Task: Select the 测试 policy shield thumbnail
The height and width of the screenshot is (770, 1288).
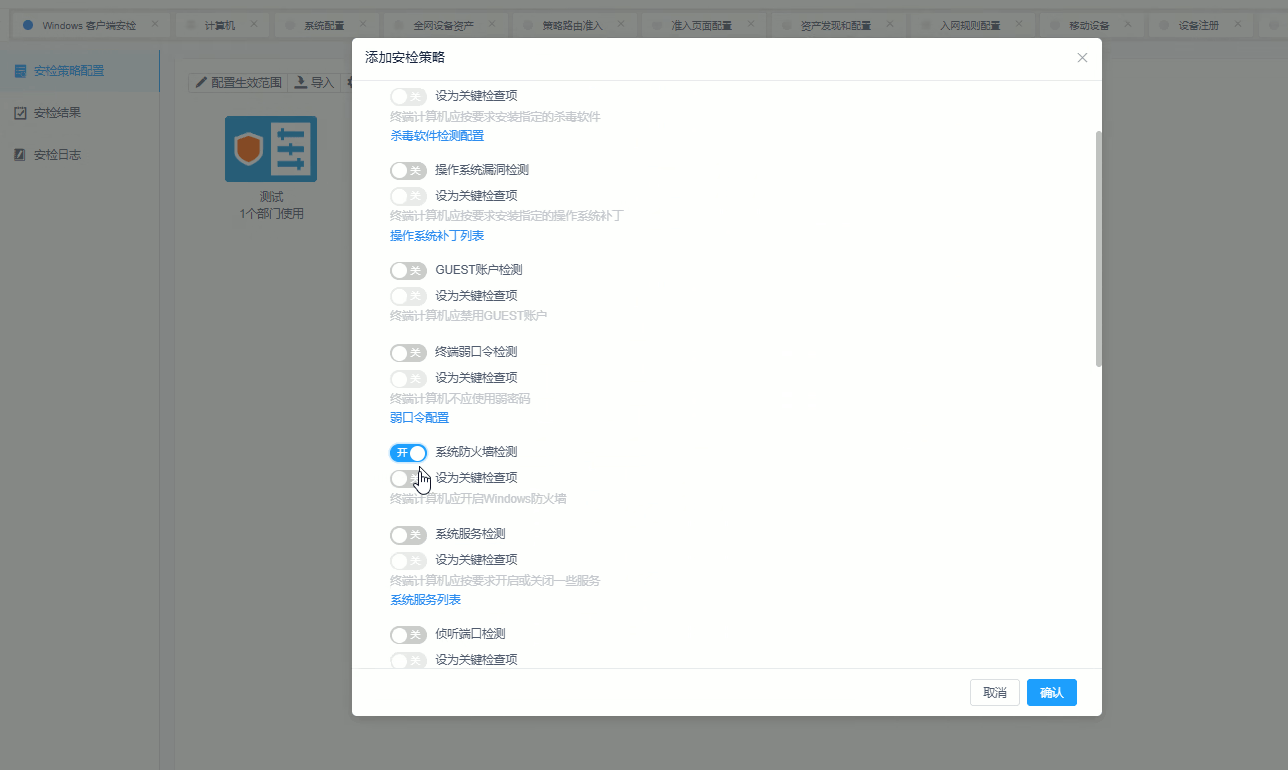Action: (271, 149)
